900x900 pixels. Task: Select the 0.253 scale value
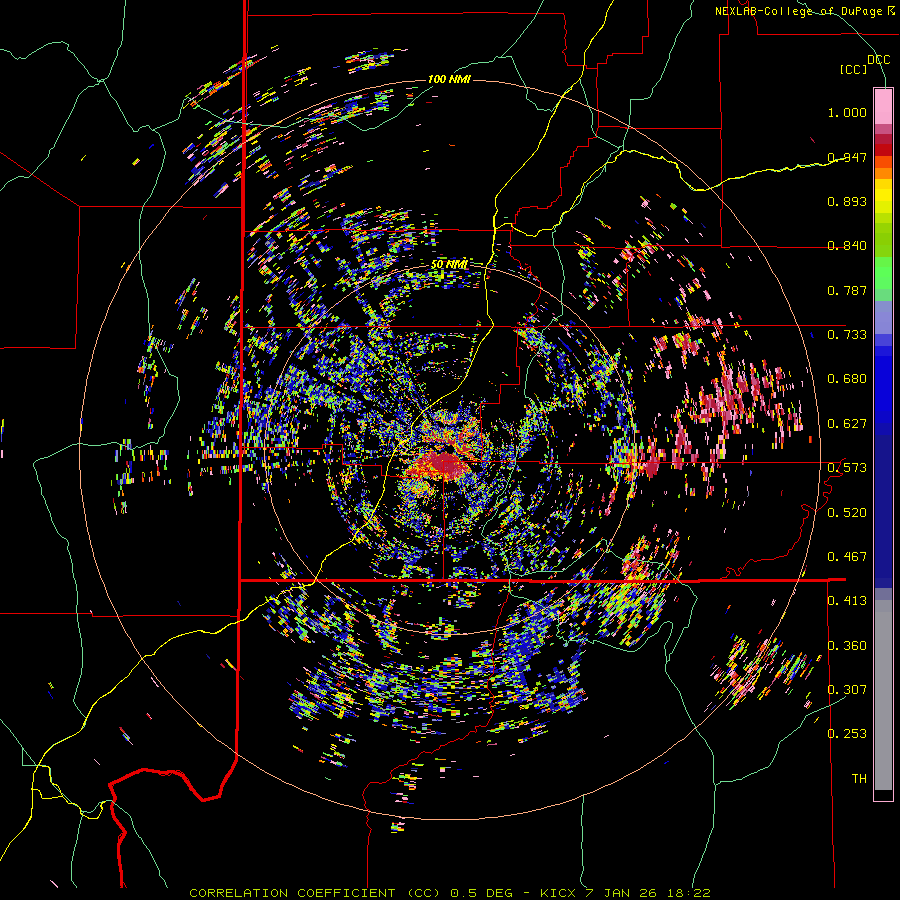(x=847, y=734)
